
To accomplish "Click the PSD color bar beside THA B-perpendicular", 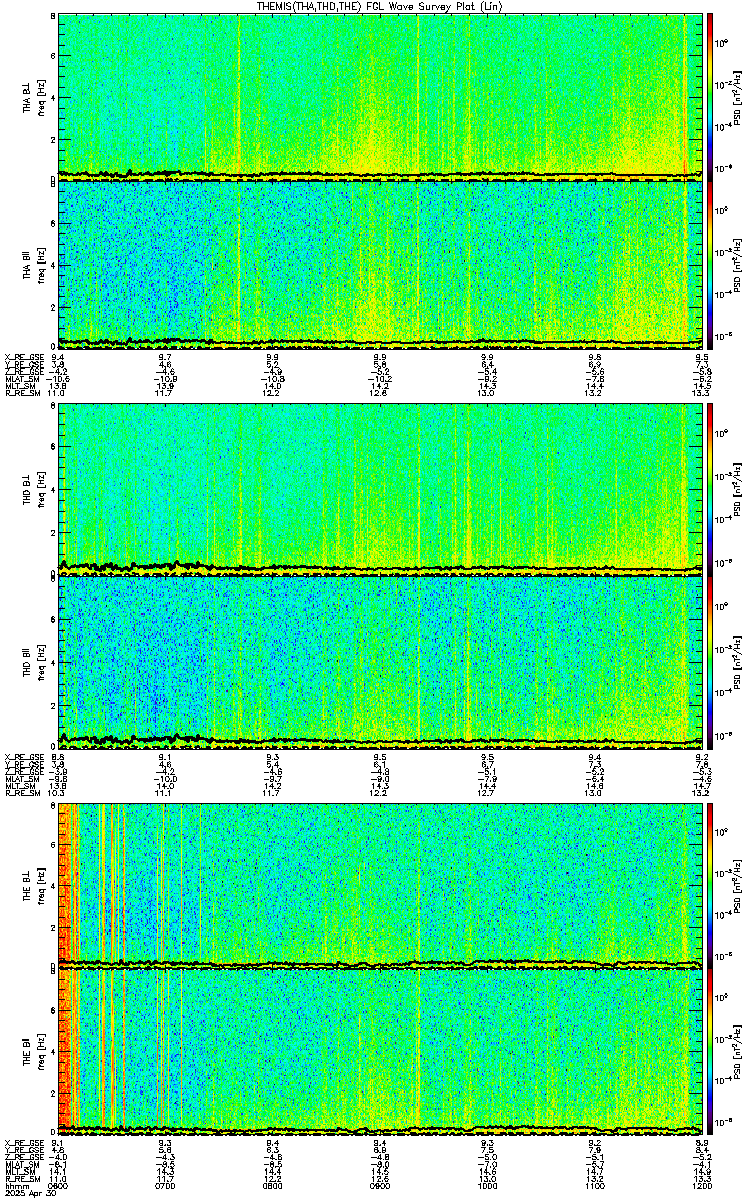I will [711, 96].
